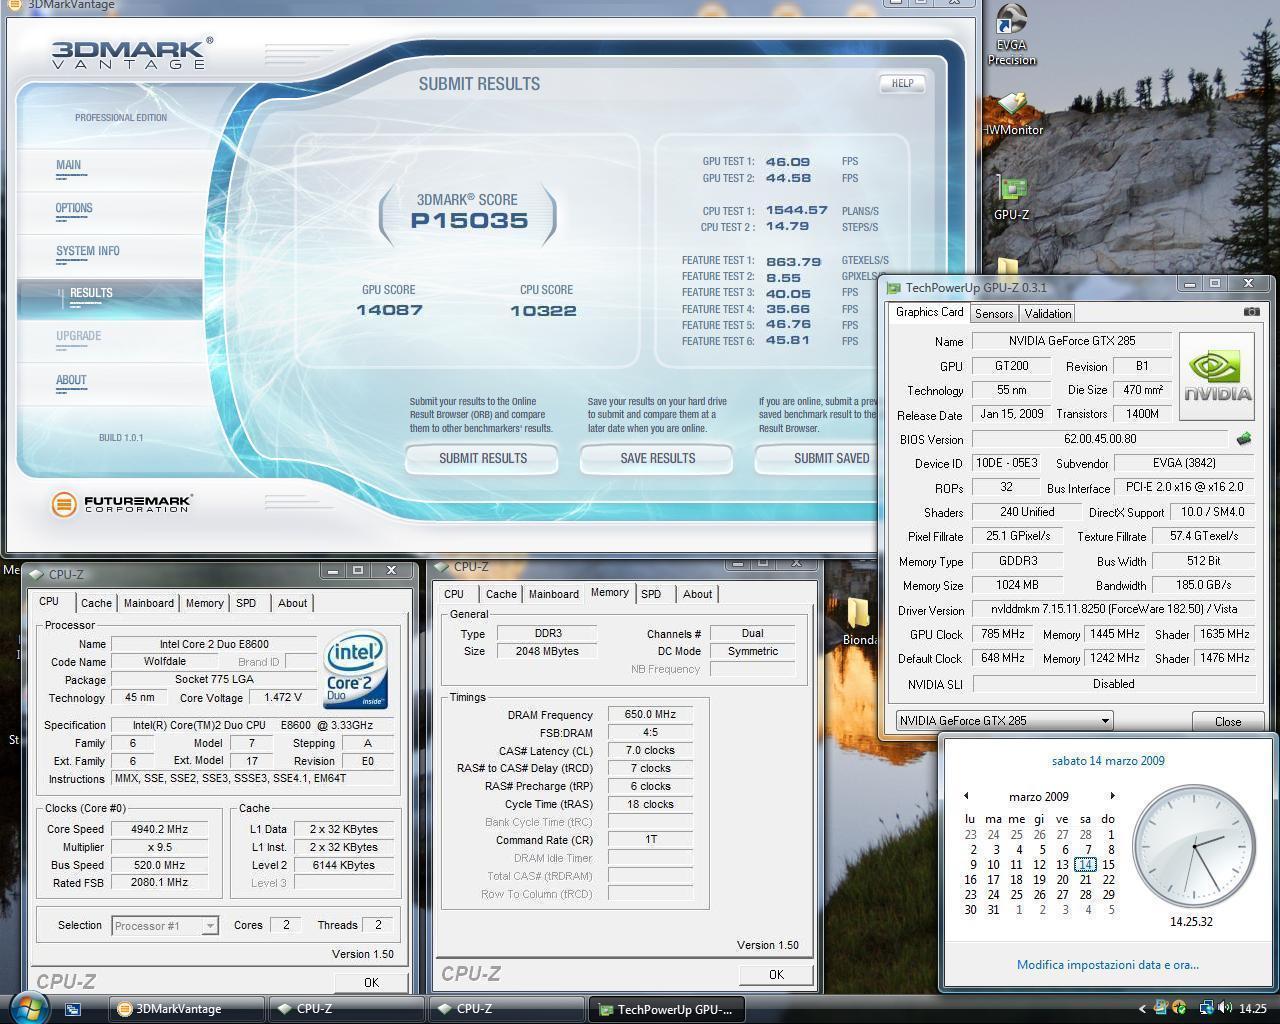The image size is (1280, 1024).
Task: Click OK in the left CPU-Z window
Action: 371,982
